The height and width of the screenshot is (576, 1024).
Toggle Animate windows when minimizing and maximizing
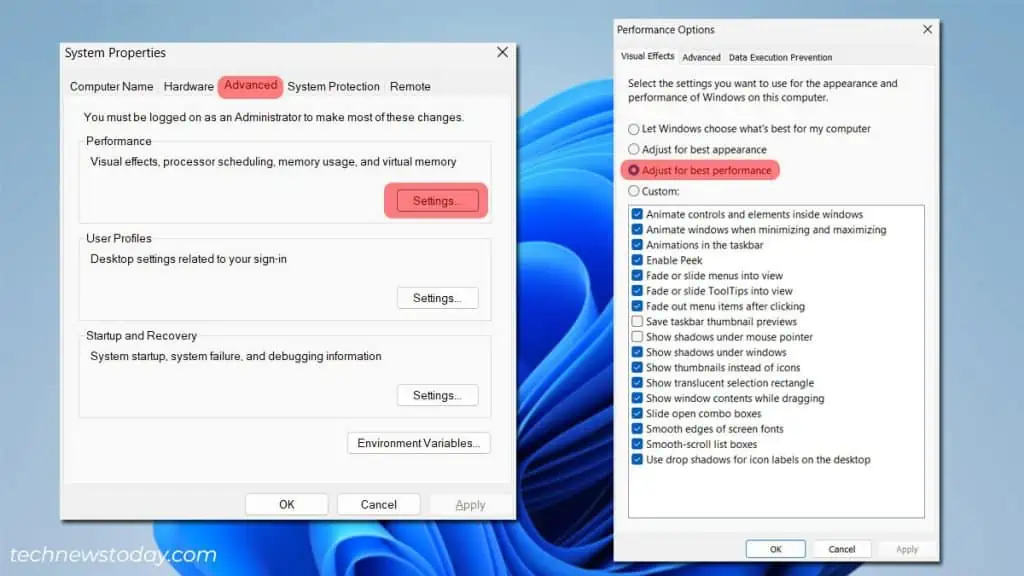(637, 229)
